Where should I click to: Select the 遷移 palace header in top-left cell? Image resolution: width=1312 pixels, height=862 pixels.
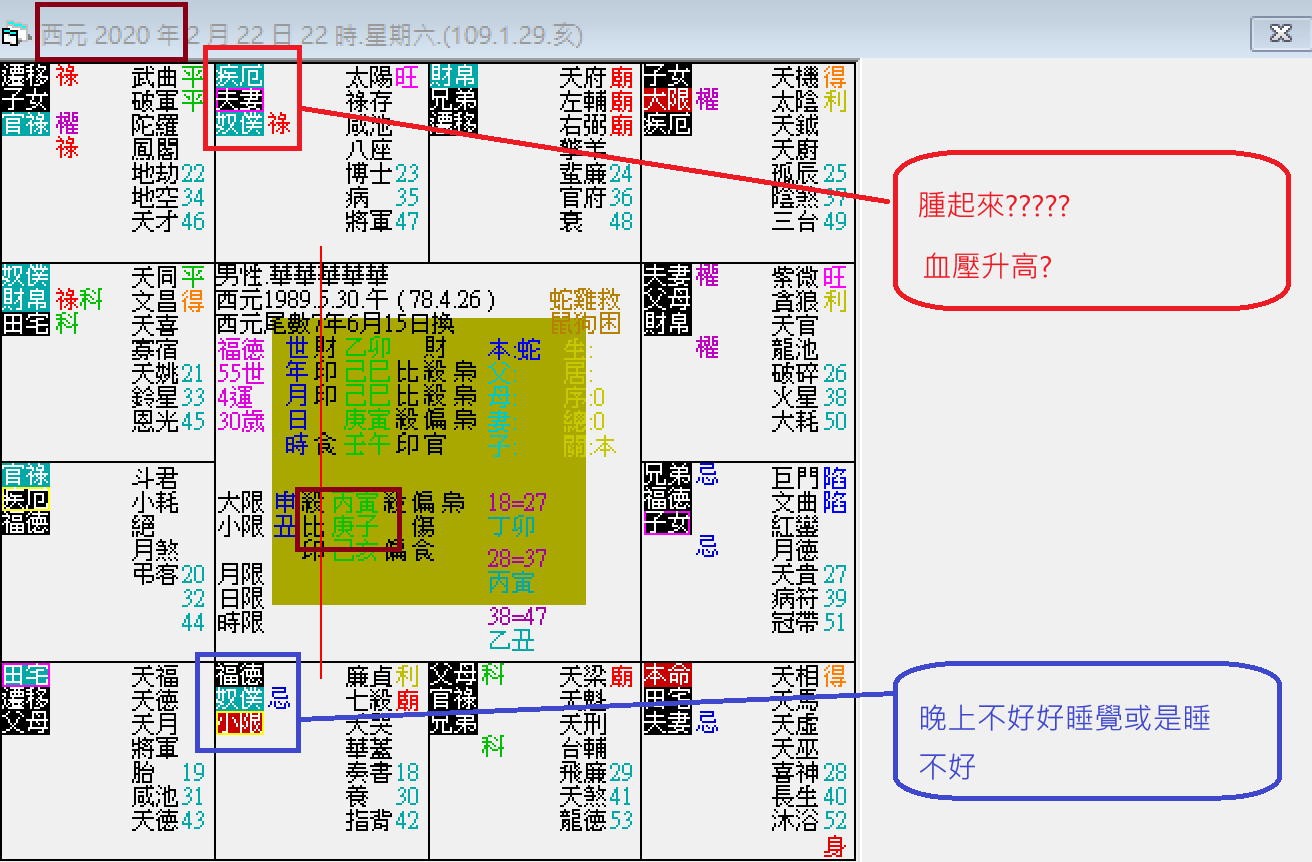(23, 73)
